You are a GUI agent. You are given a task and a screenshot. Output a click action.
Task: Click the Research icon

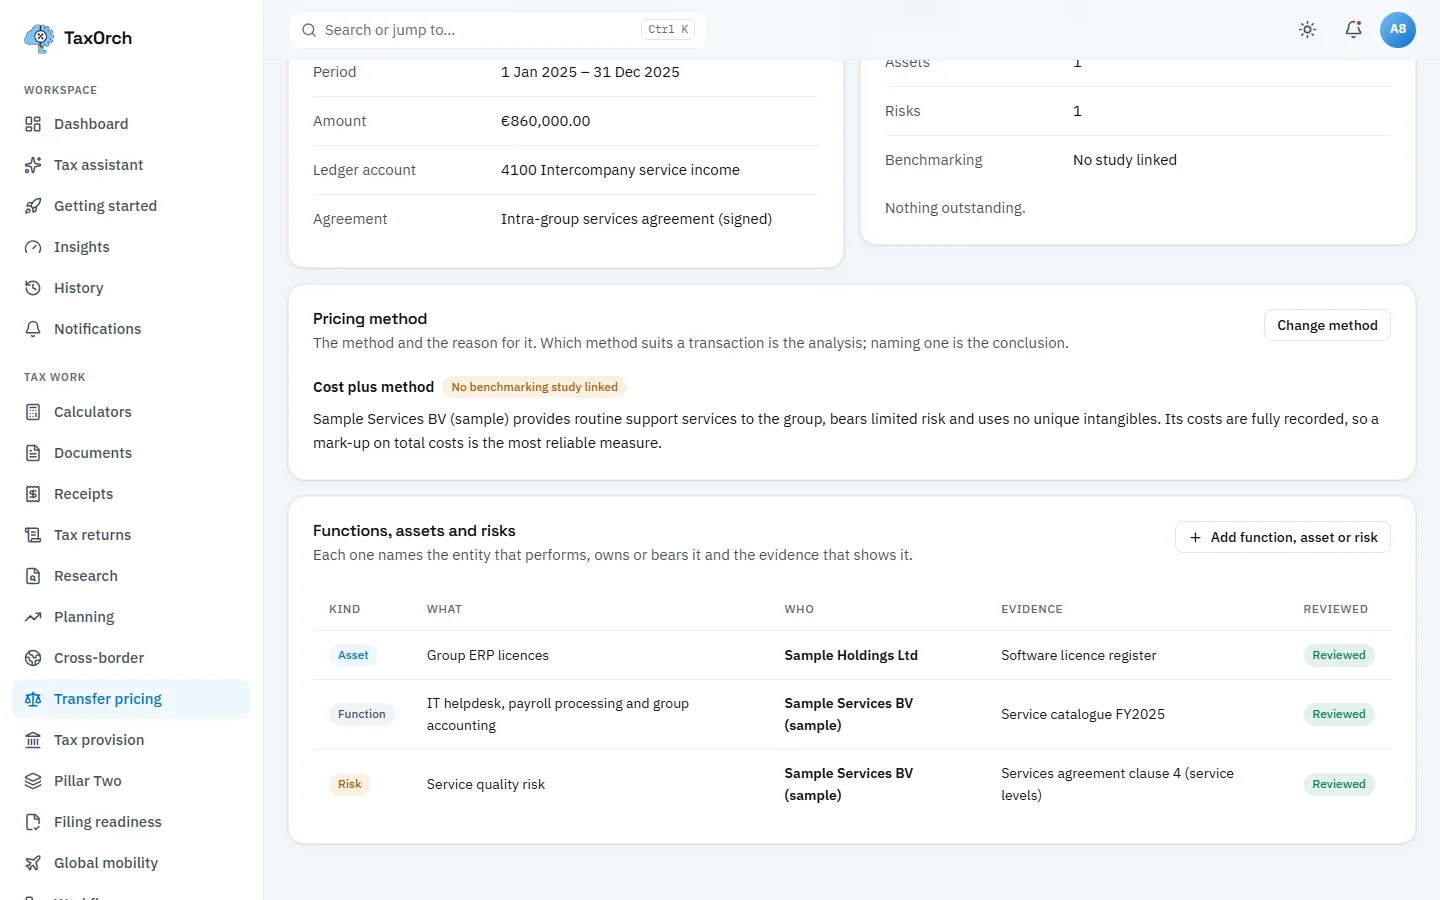(33, 576)
